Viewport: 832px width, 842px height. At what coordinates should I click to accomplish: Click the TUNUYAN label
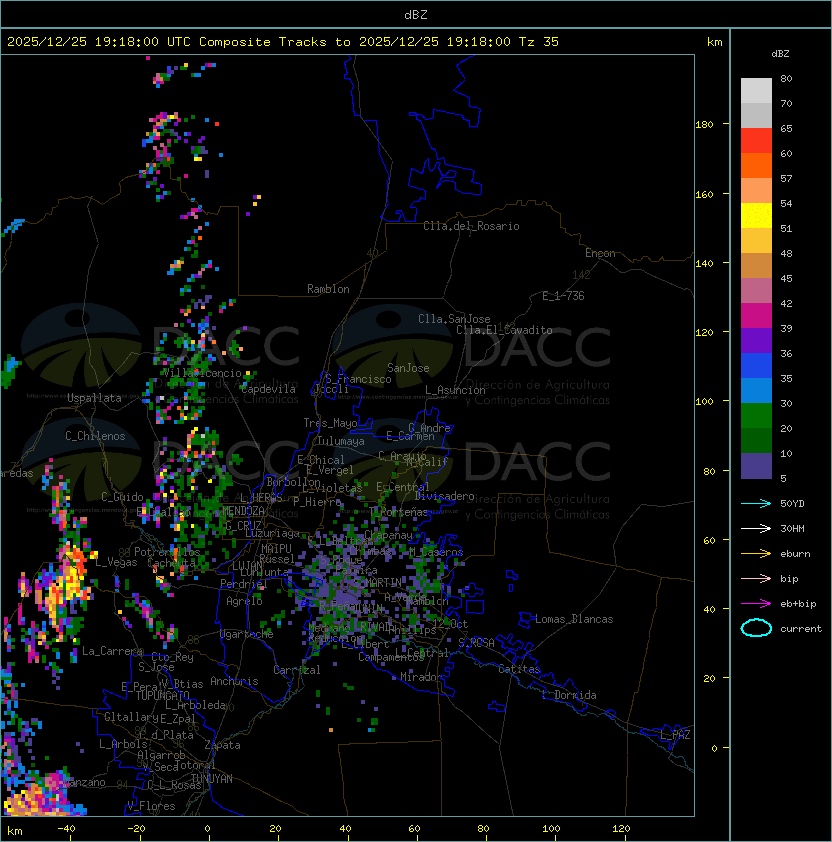pyautogui.click(x=212, y=779)
